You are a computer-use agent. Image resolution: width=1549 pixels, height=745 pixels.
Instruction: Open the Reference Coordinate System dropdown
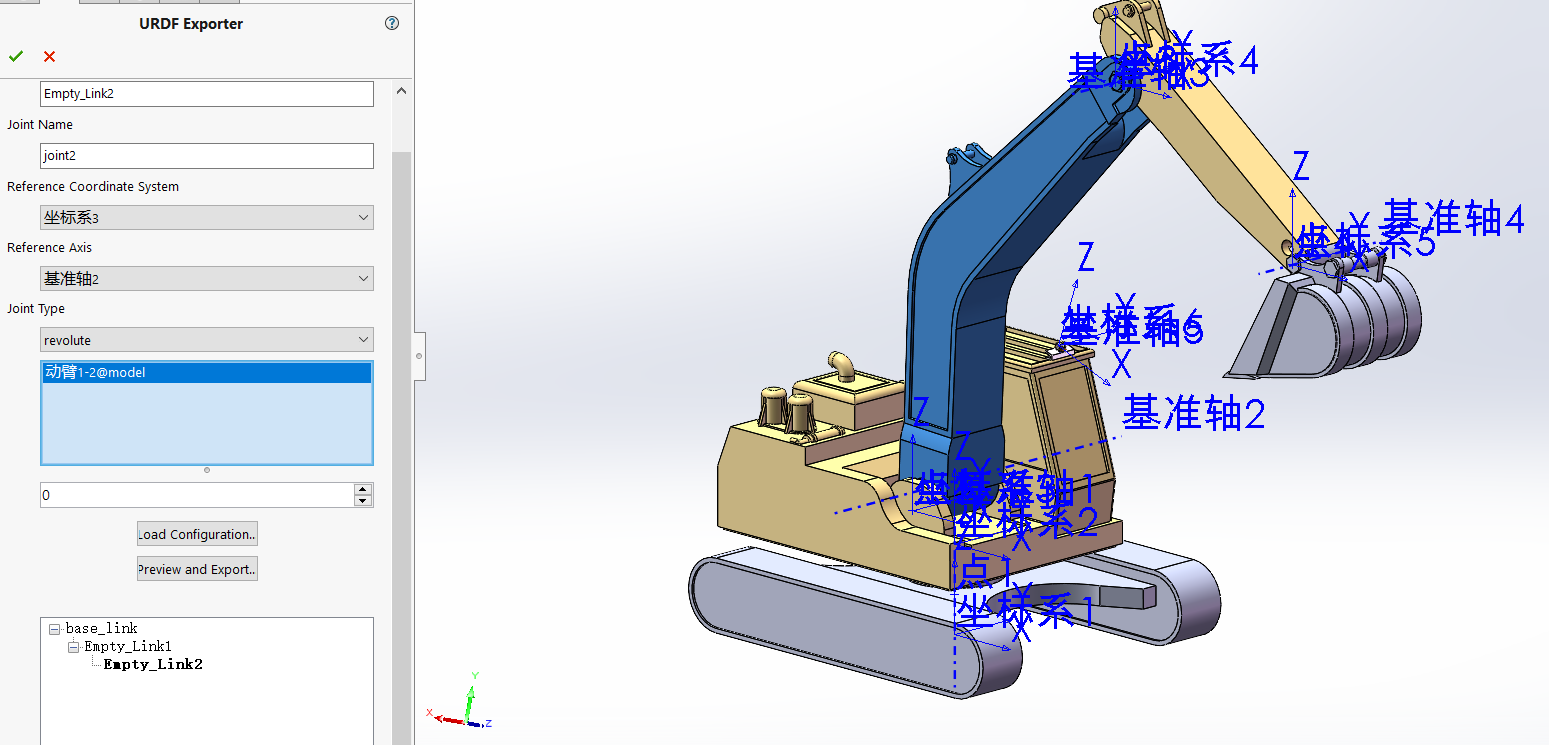(x=207, y=218)
